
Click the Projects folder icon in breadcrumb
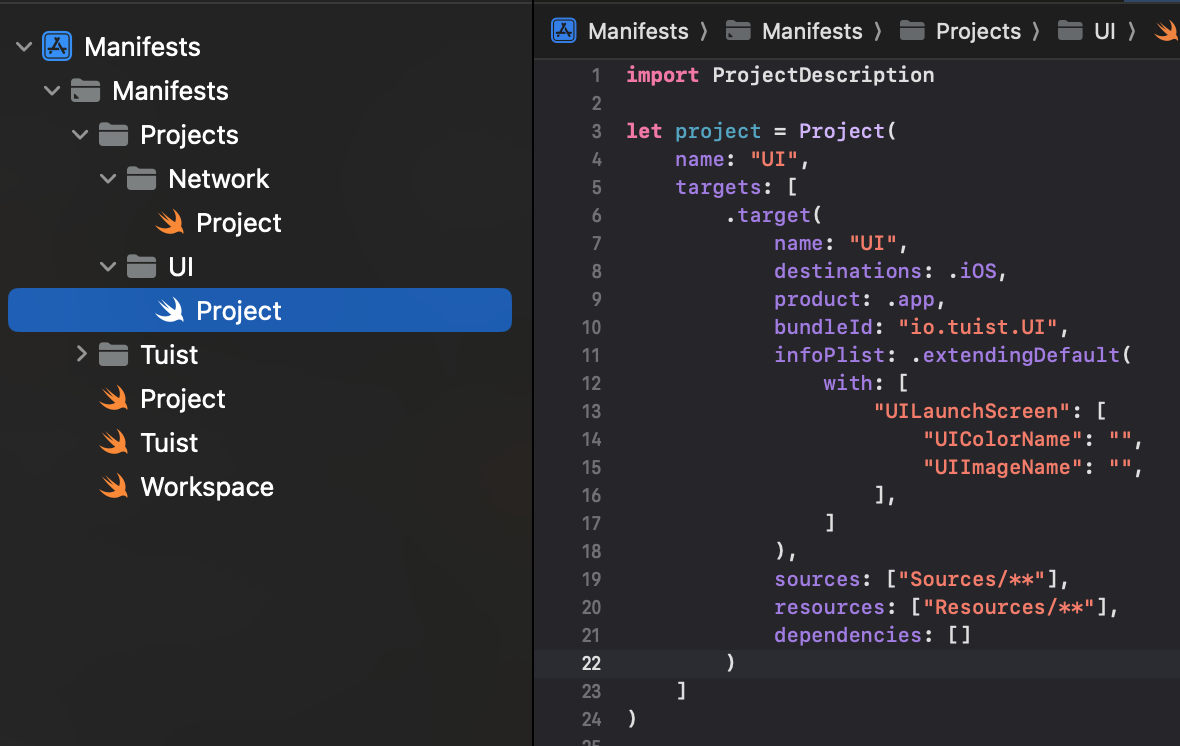point(912,31)
